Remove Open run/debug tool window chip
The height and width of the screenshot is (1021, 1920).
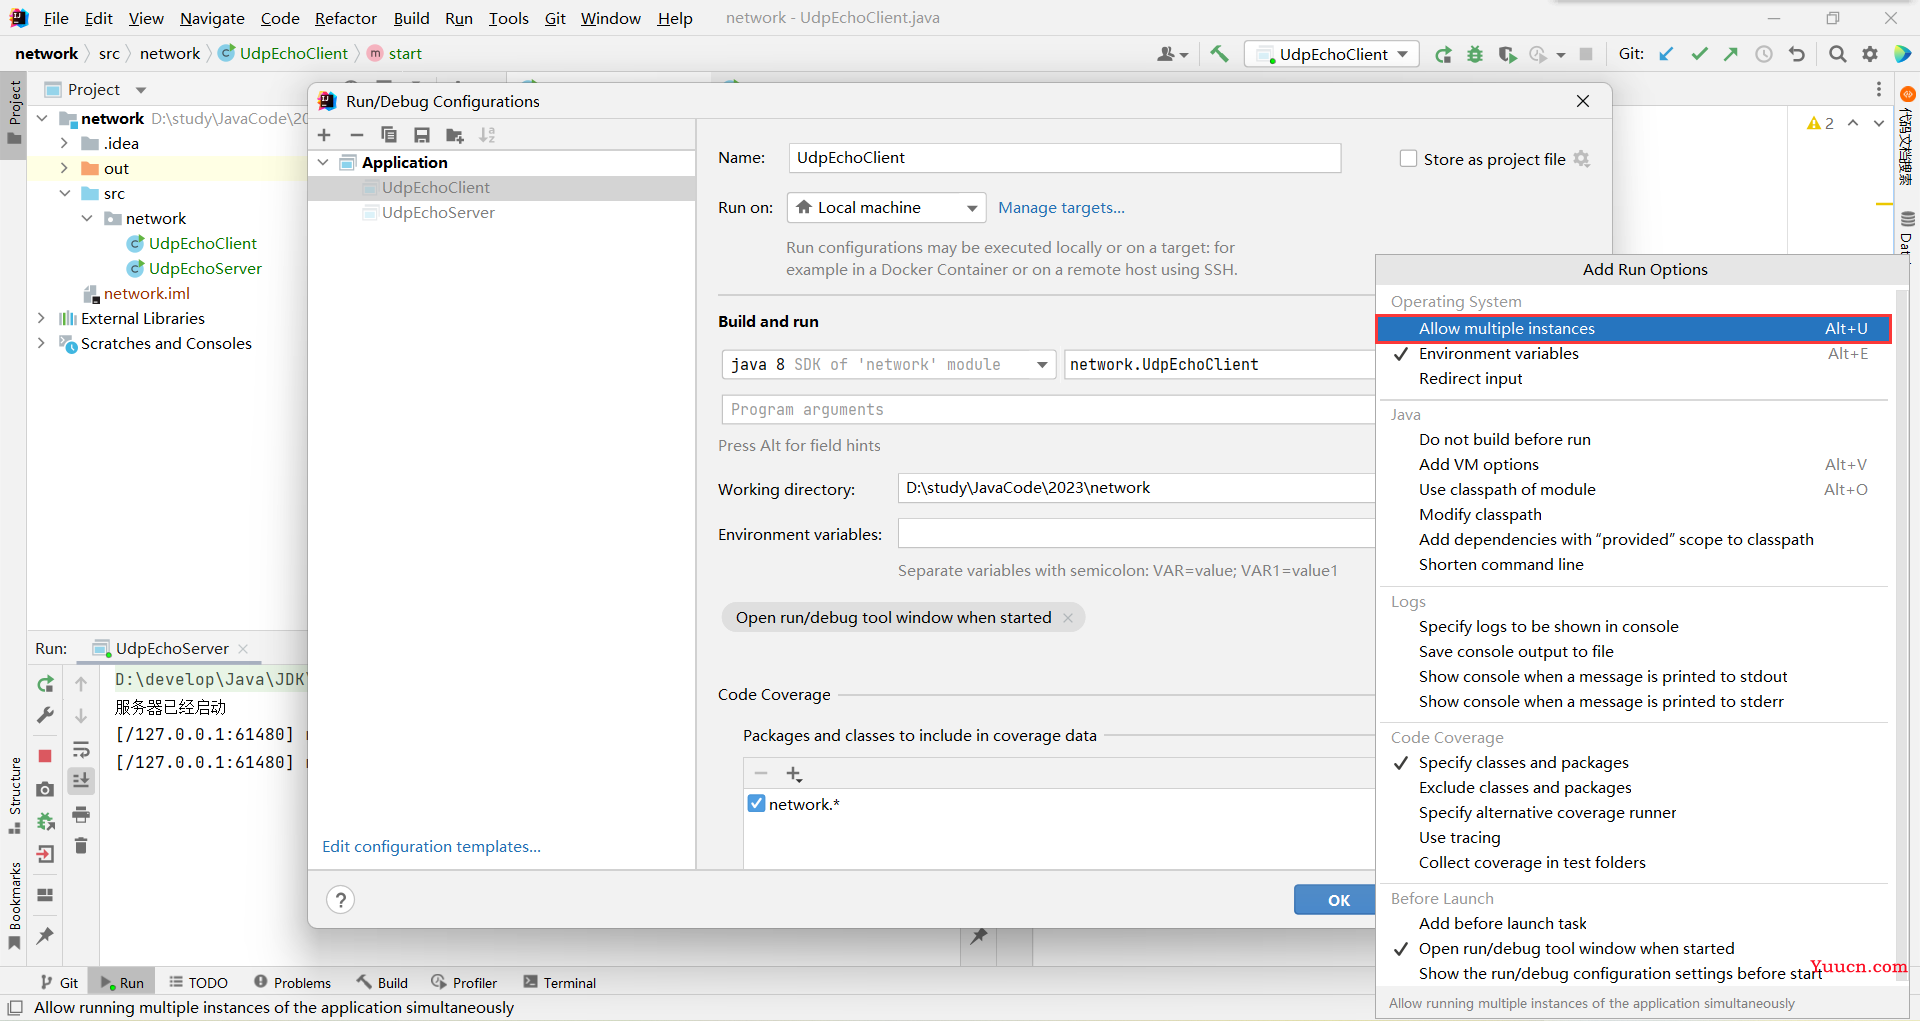click(x=1068, y=618)
